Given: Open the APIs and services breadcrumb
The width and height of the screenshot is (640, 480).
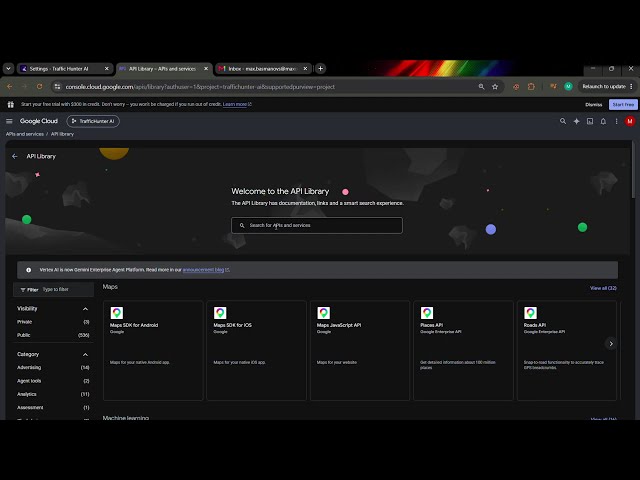Looking at the screenshot, I should click(x=24, y=134).
